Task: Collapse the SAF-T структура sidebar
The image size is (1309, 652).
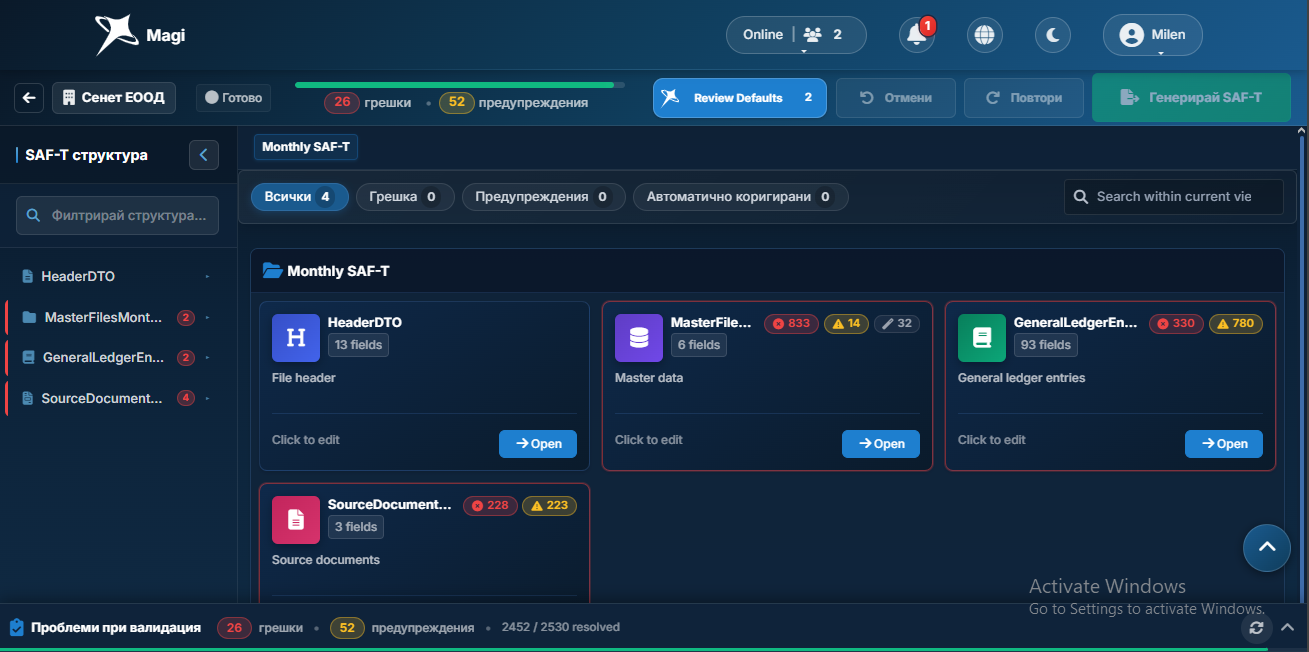Action: [x=204, y=155]
